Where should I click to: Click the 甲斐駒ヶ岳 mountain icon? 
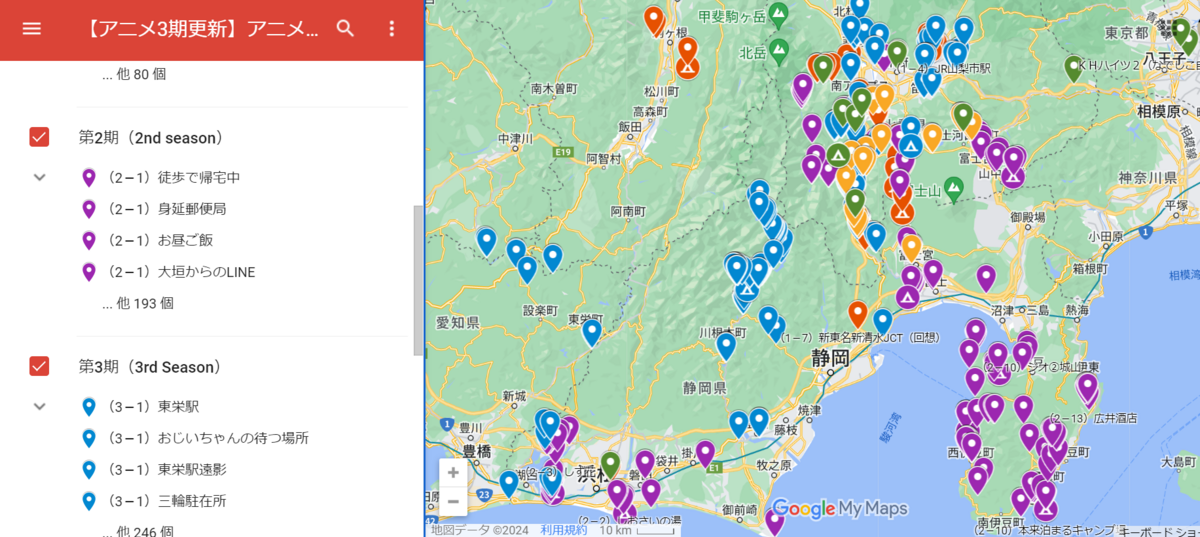[x=778, y=15]
